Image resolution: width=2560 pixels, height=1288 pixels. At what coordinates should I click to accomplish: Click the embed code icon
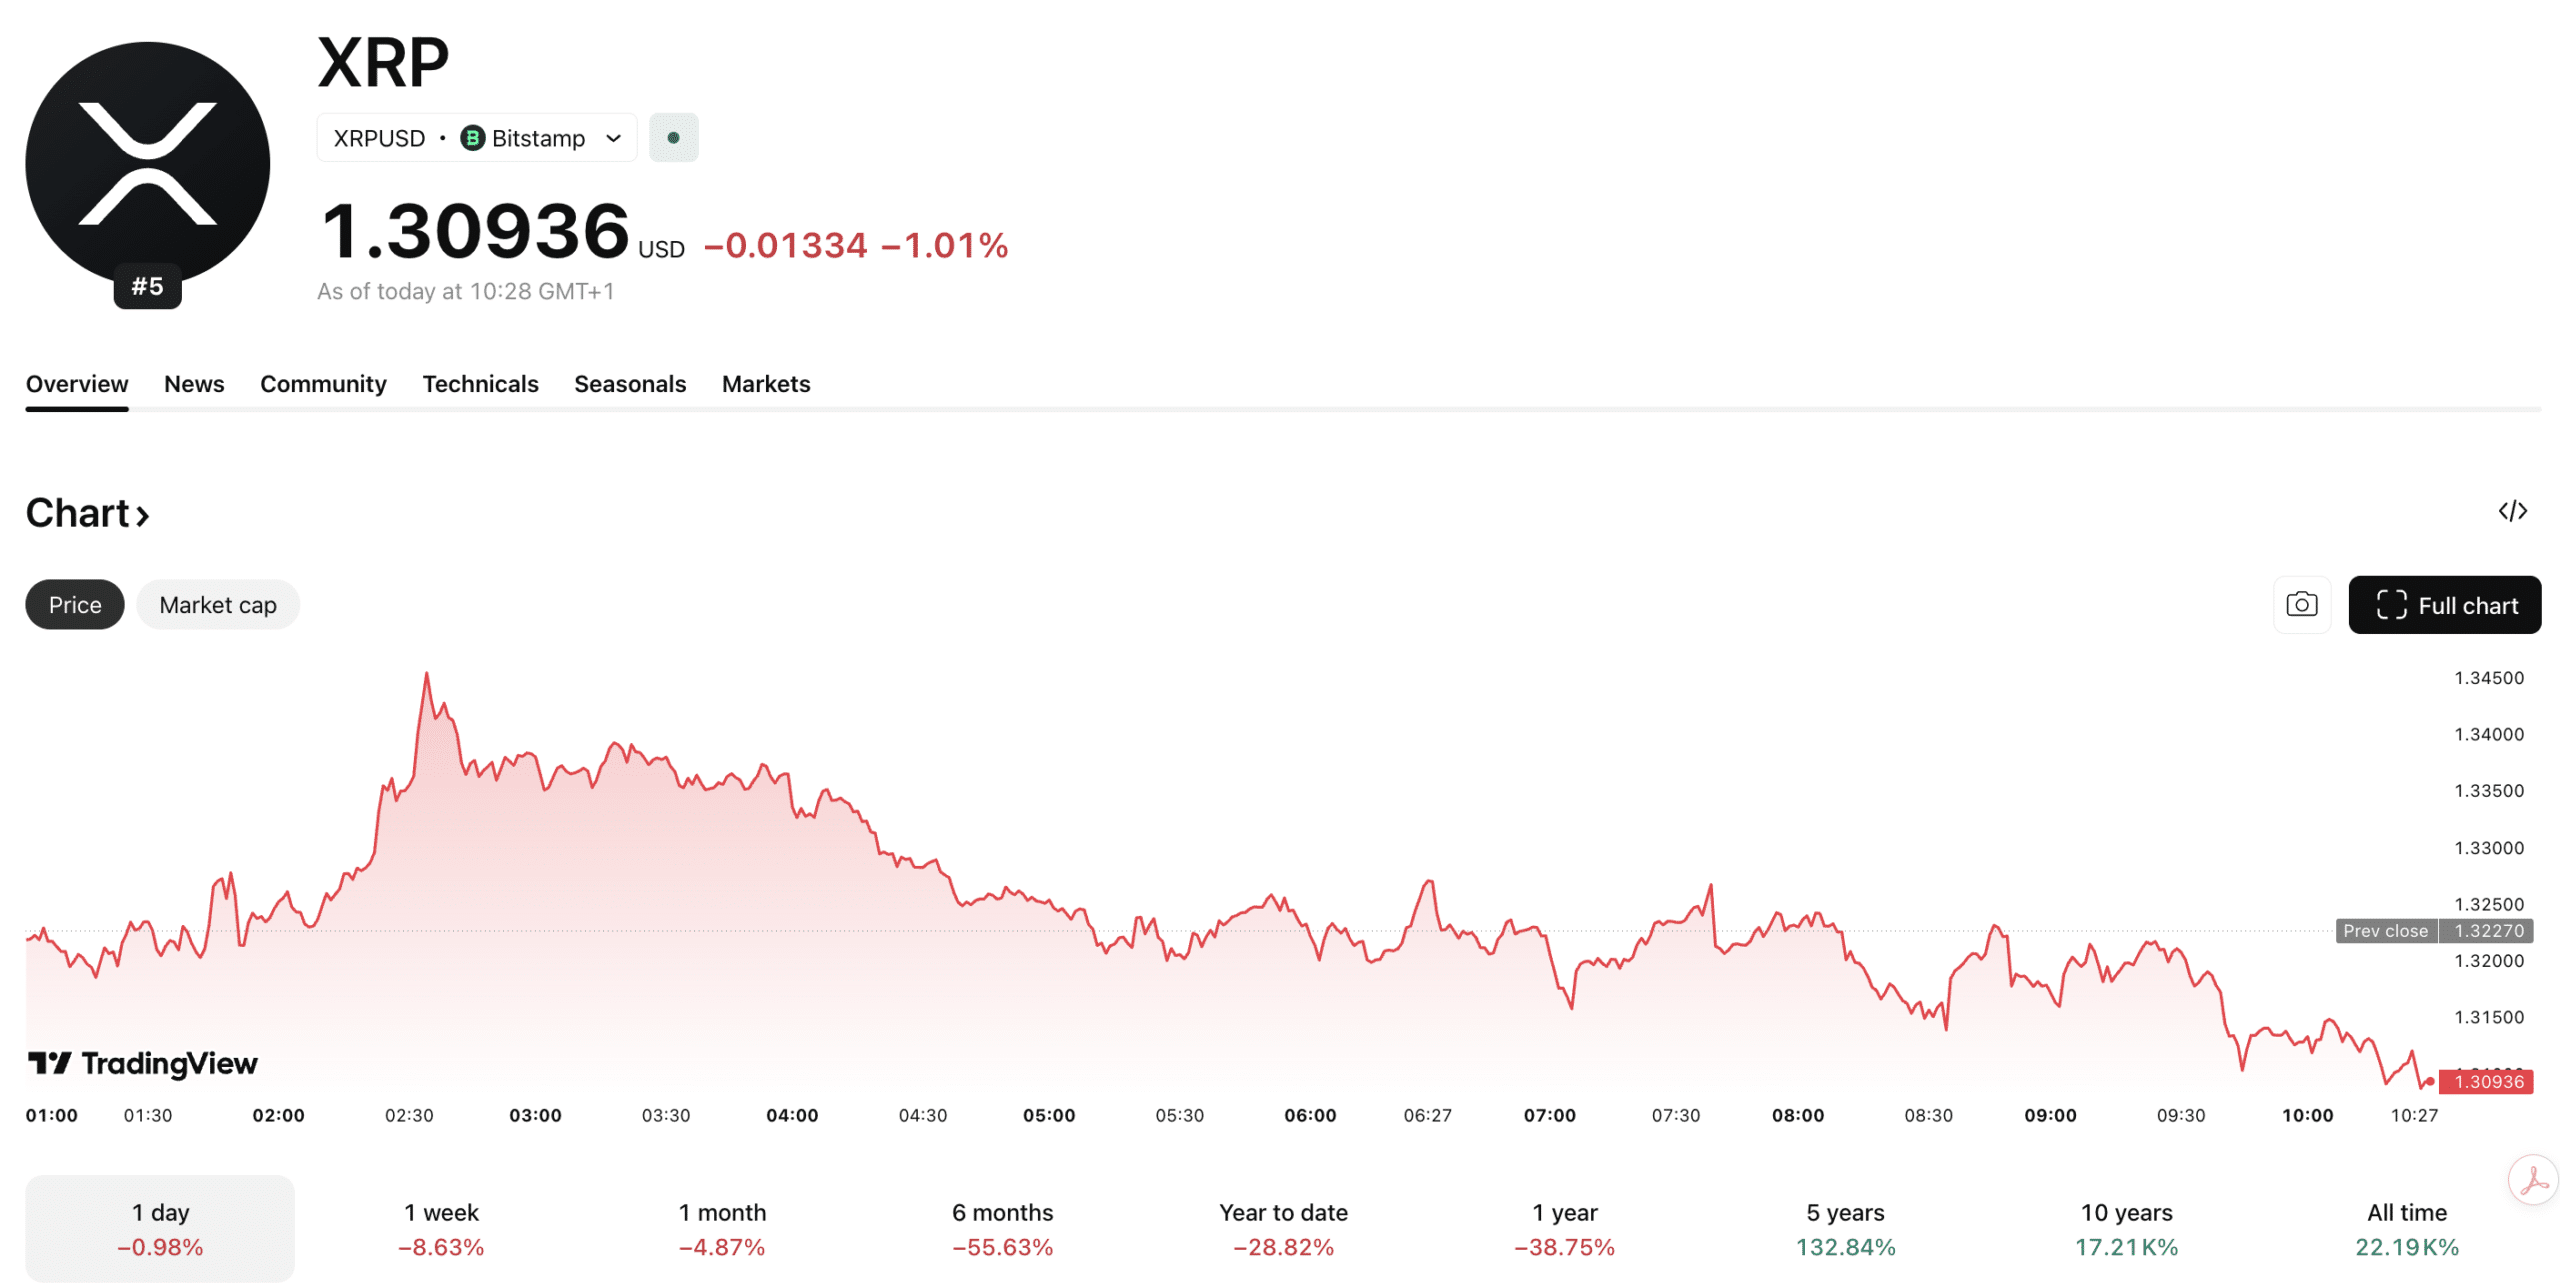(2511, 511)
